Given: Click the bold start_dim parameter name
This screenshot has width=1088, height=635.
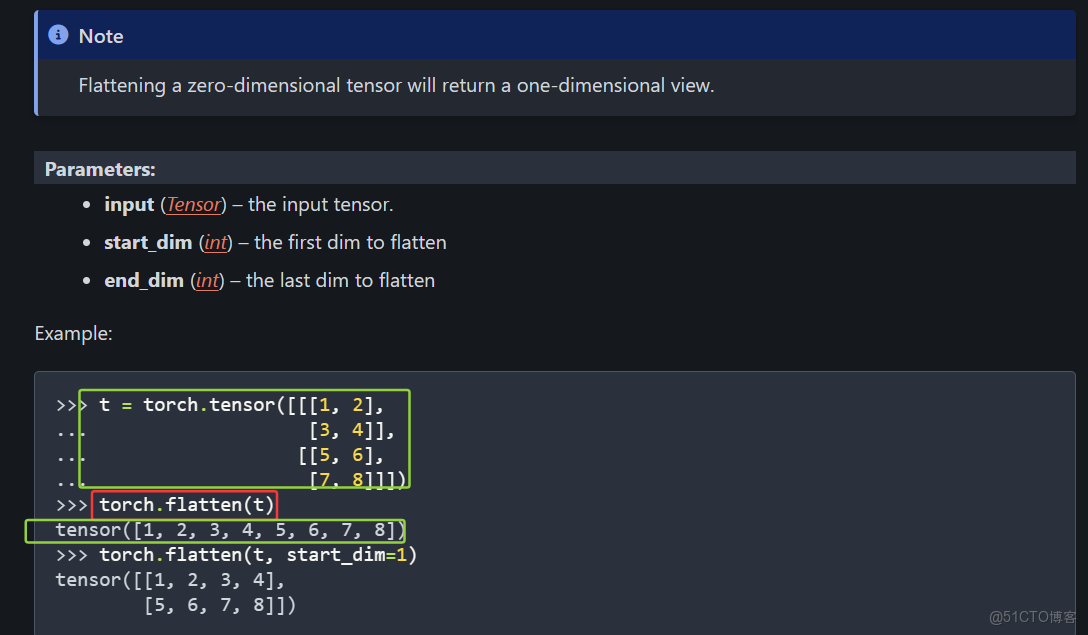Looking at the screenshot, I should coord(150,243).
